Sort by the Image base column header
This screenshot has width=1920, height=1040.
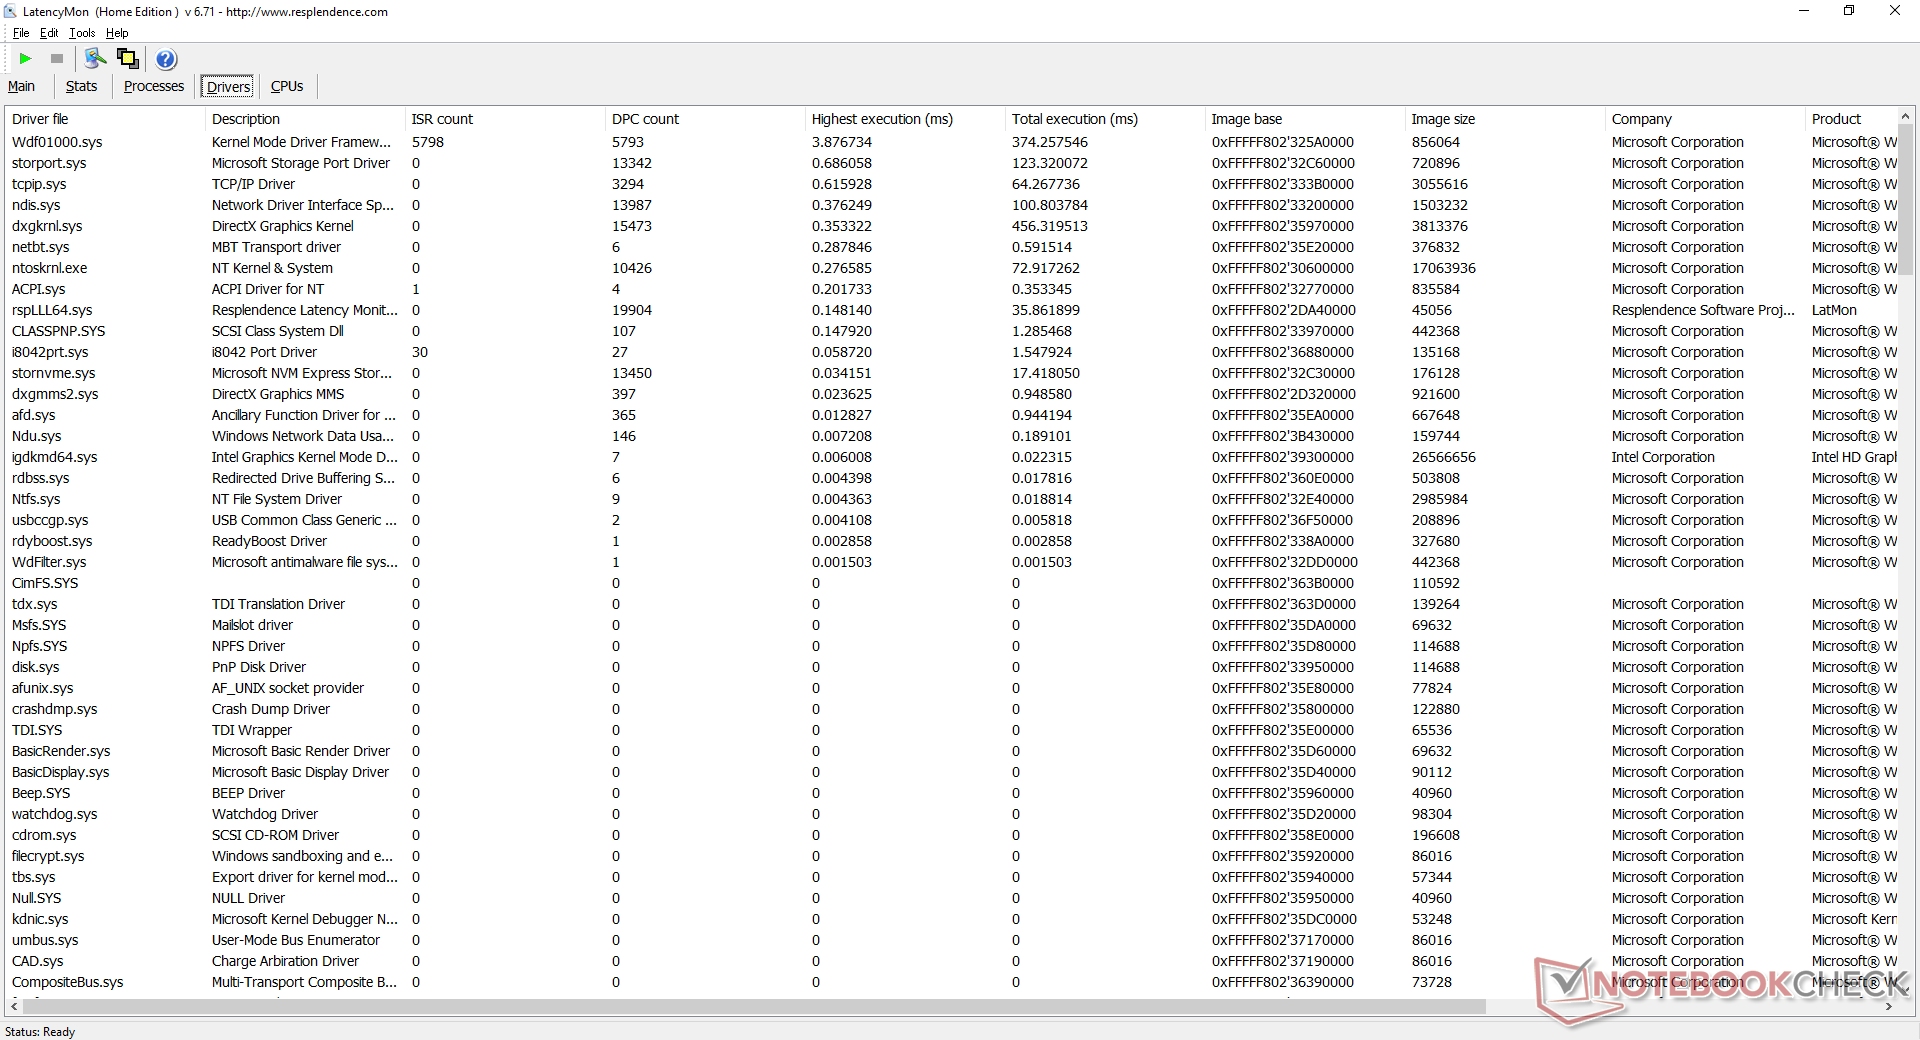point(1305,119)
